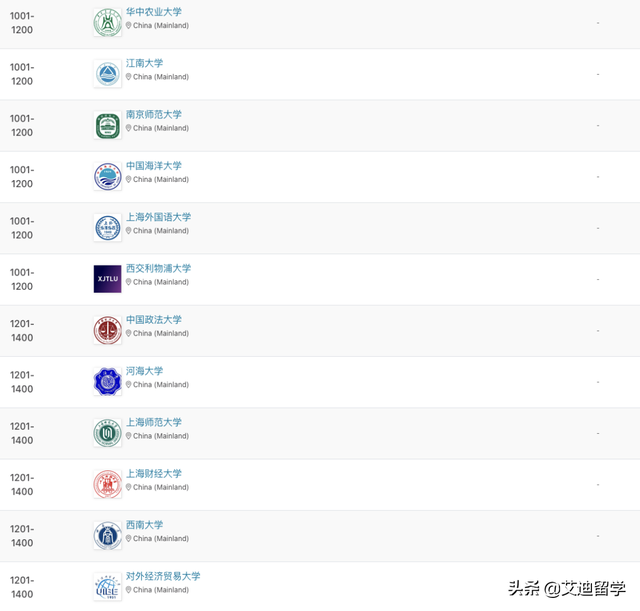The image size is (640, 611).
Task: Open the 上海财经大学 university link
Action: 153,473
